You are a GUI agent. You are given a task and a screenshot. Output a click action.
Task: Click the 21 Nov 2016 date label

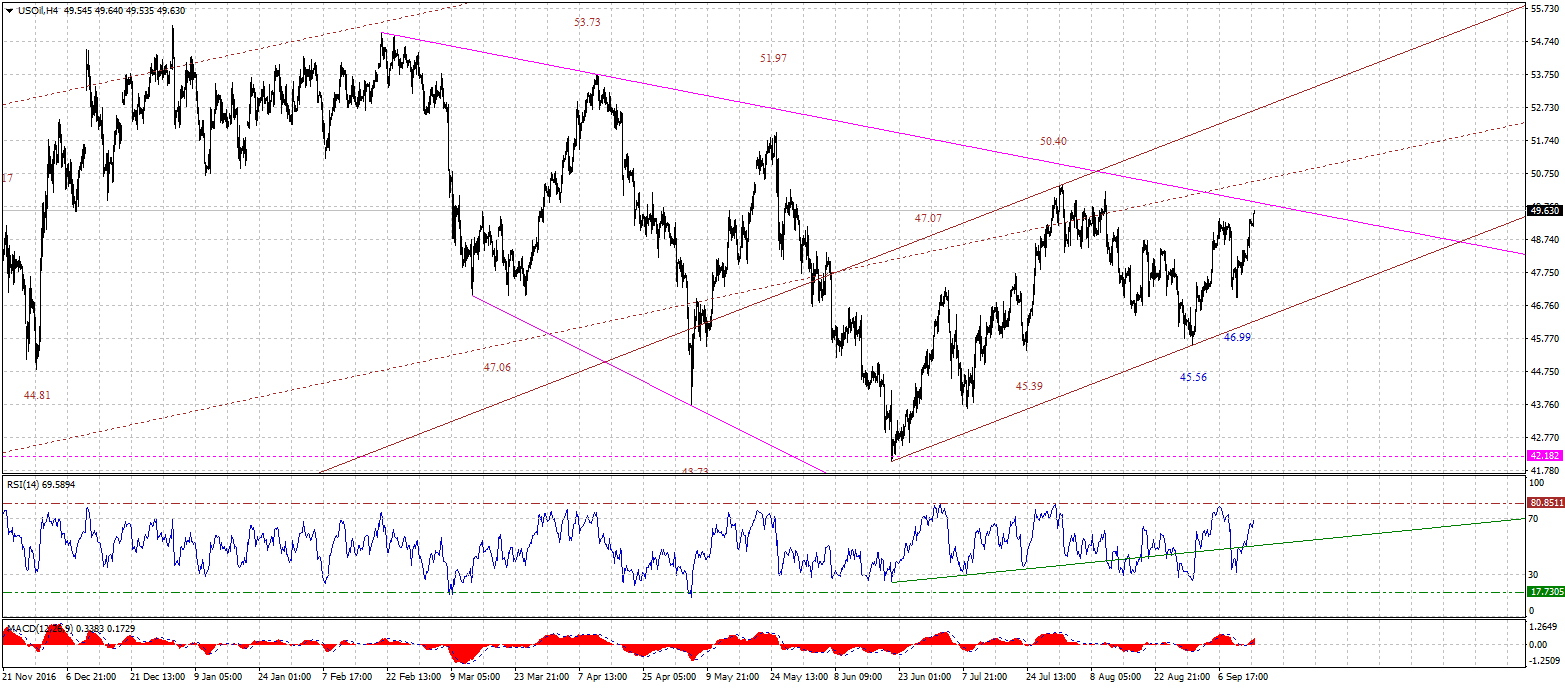pos(30,677)
